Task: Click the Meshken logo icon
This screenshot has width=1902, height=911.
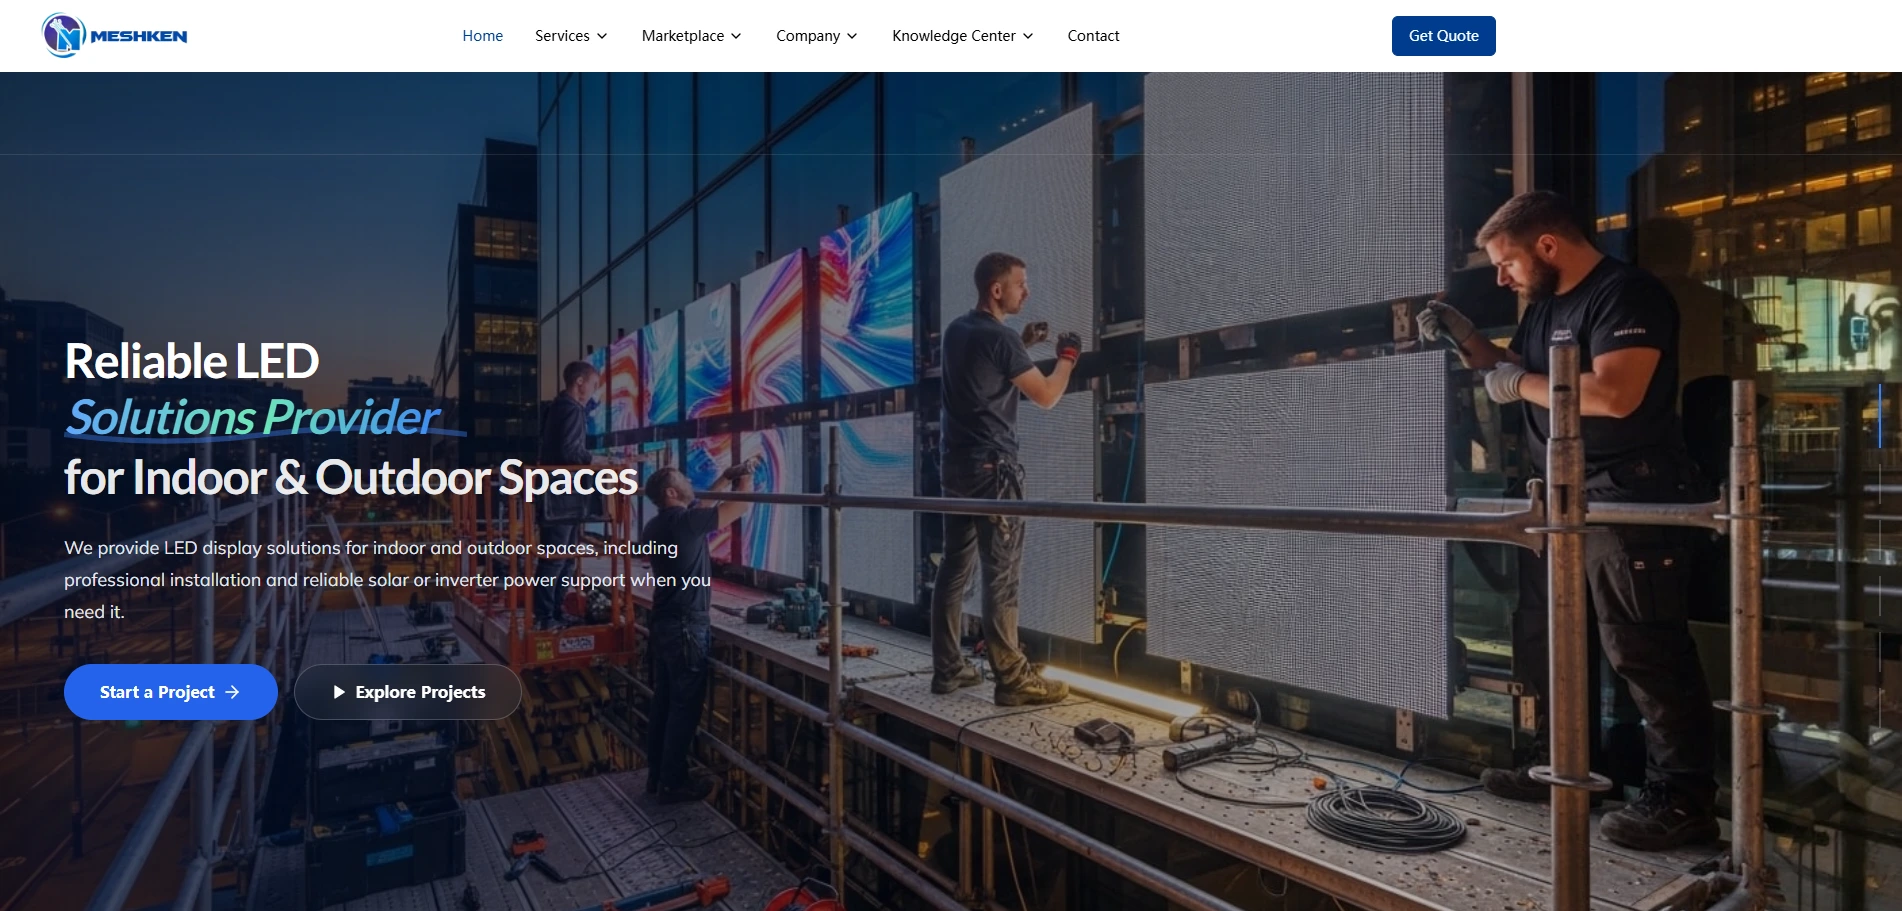Action: click(x=63, y=36)
